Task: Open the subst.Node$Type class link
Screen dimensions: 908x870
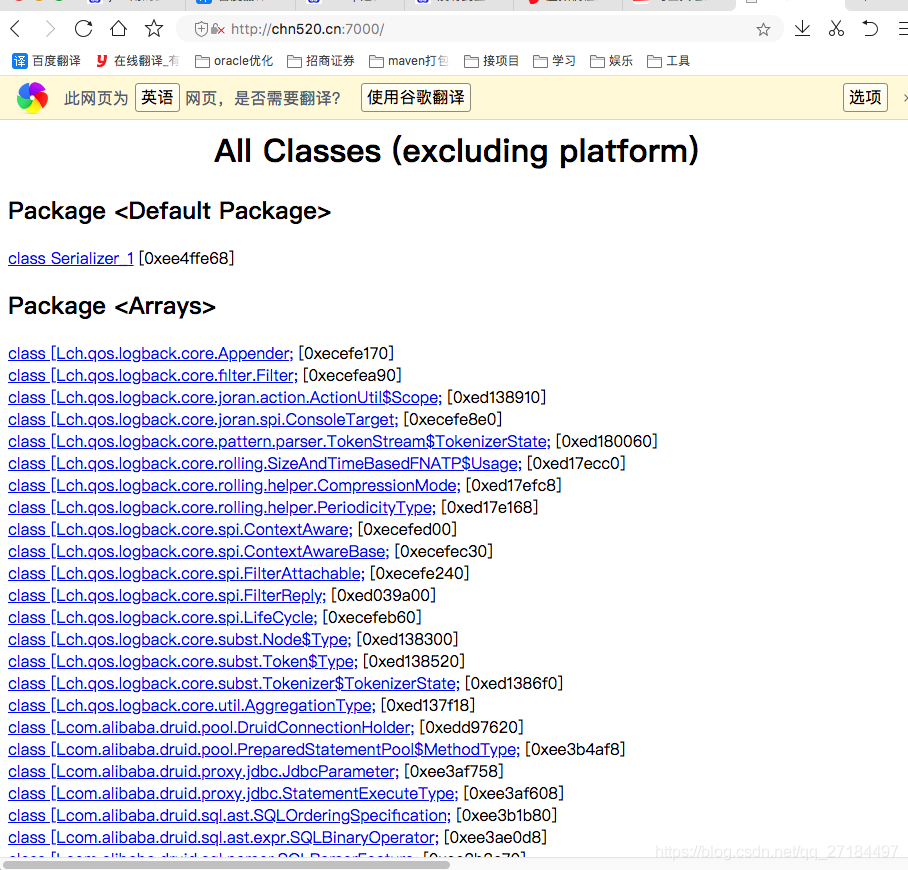Action: point(180,639)
